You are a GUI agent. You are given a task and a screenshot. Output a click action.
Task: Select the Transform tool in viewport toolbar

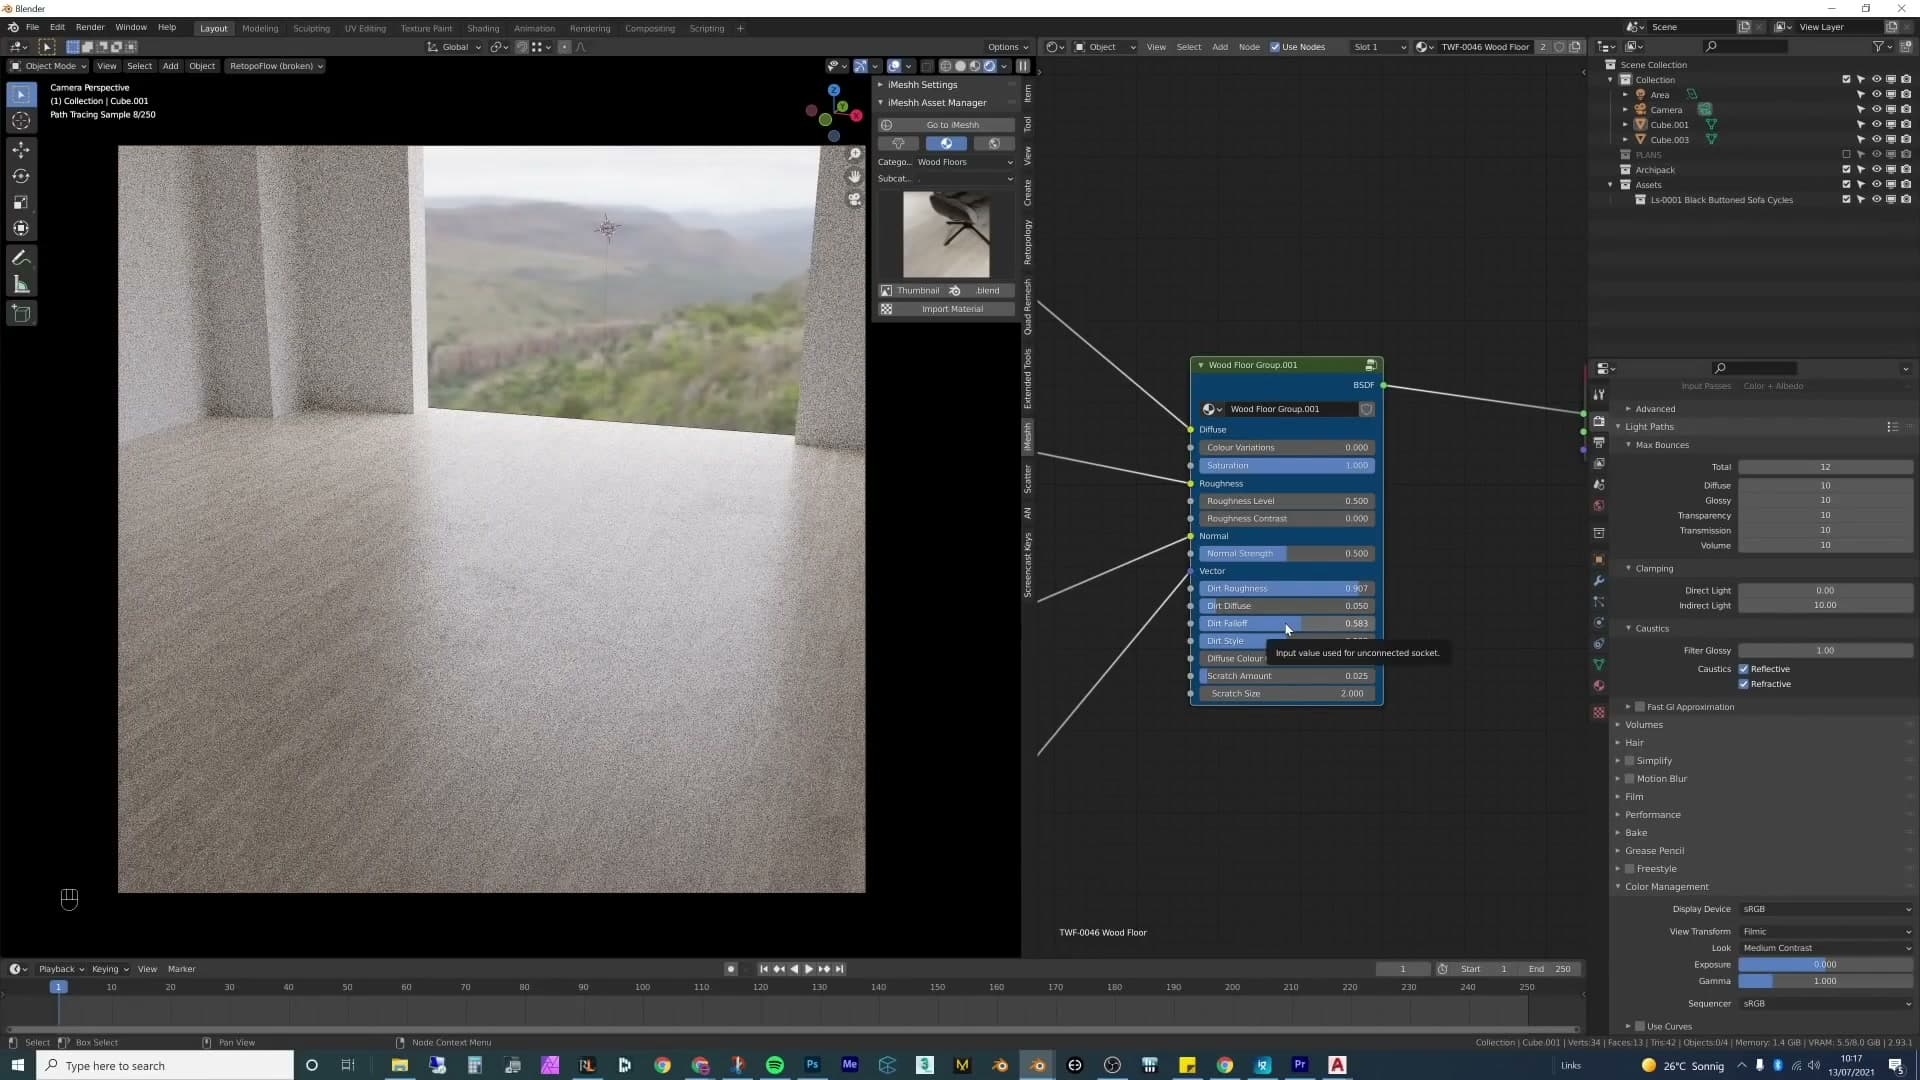coord(21,228)
